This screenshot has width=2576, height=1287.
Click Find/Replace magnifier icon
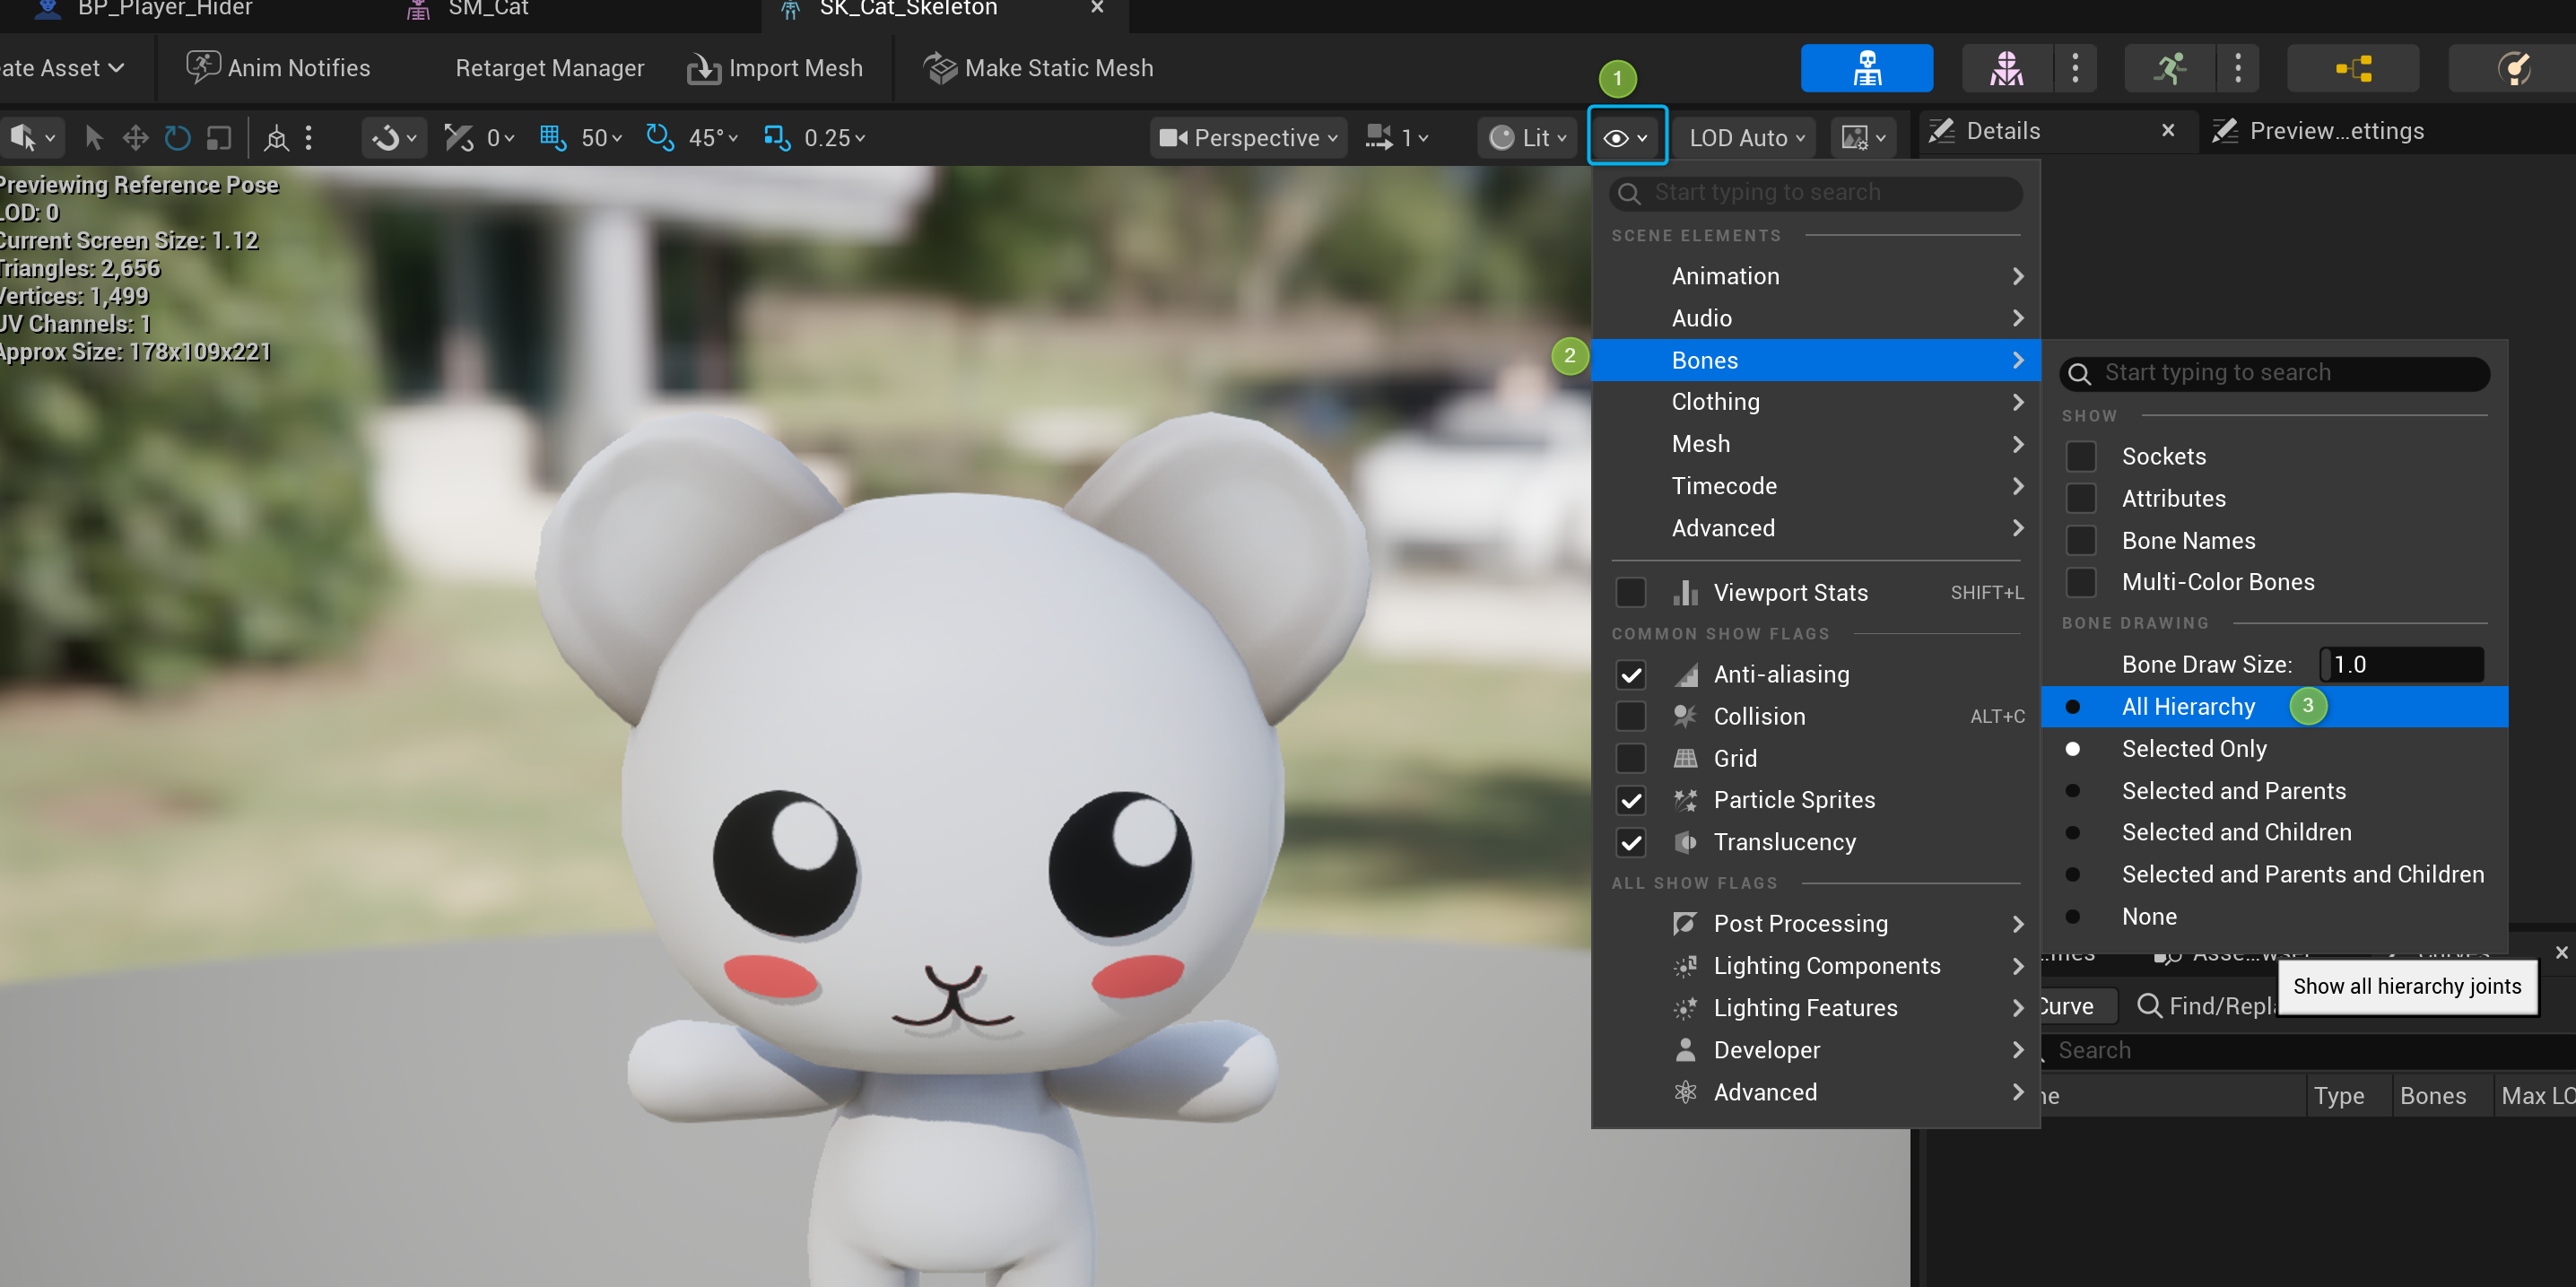pyautogui.click(x=2149, y=1005)
